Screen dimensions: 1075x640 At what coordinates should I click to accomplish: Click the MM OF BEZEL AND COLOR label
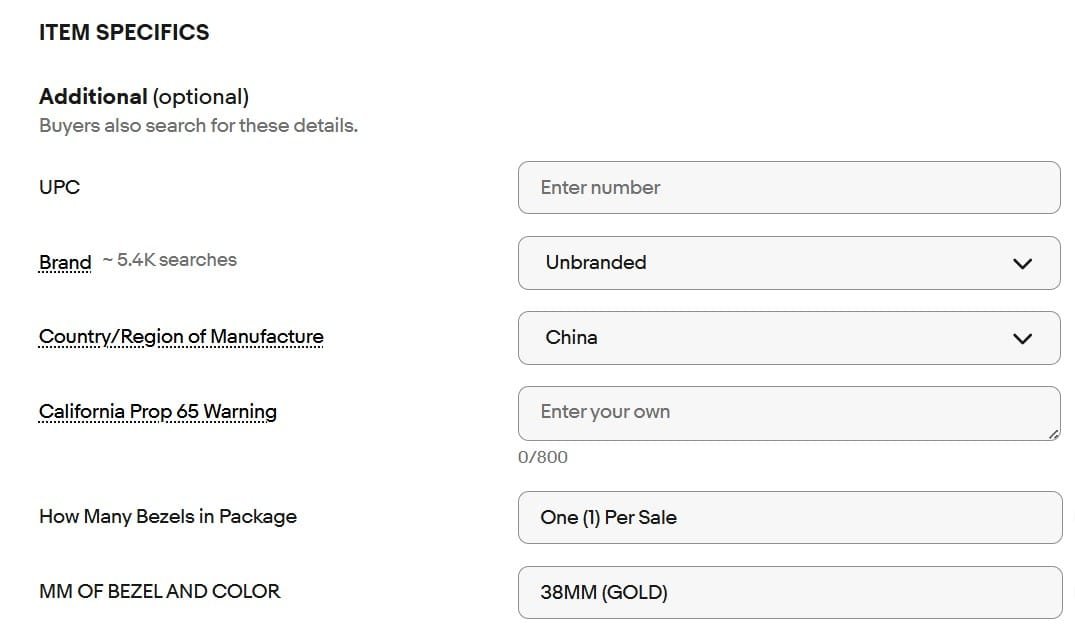pos(160,592)
